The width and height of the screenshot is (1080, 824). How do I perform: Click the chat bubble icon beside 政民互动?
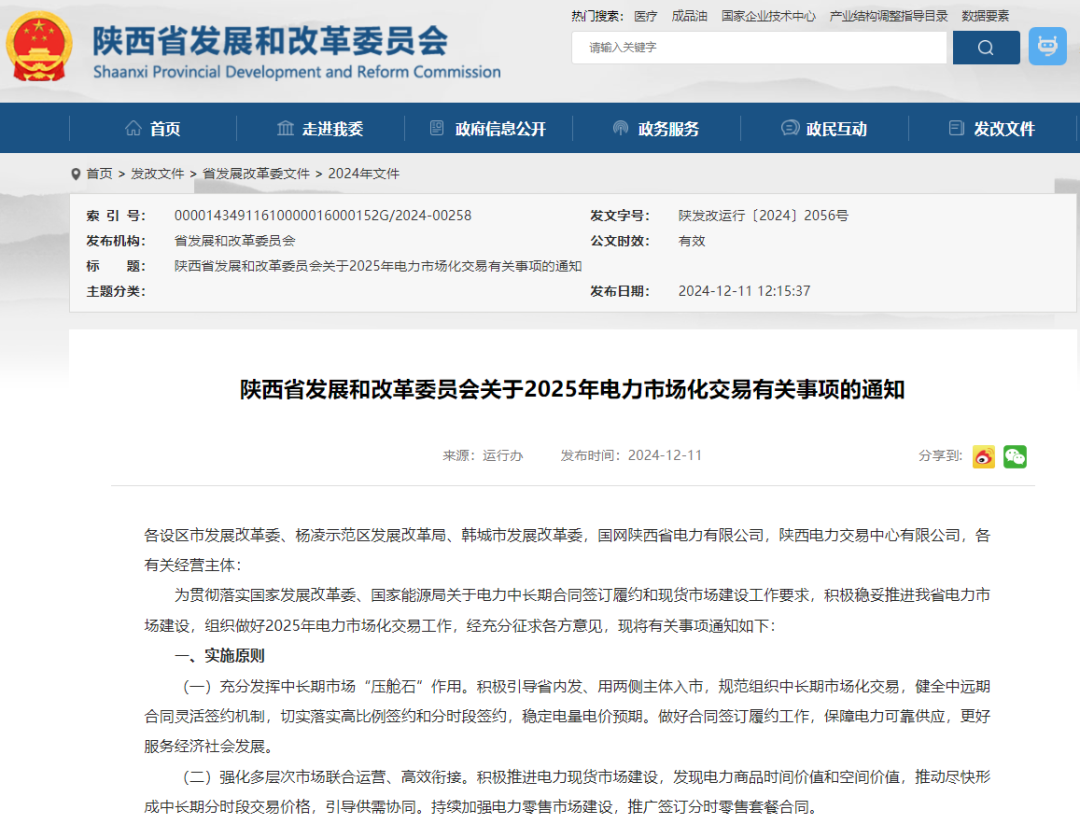tap(790, 128)
